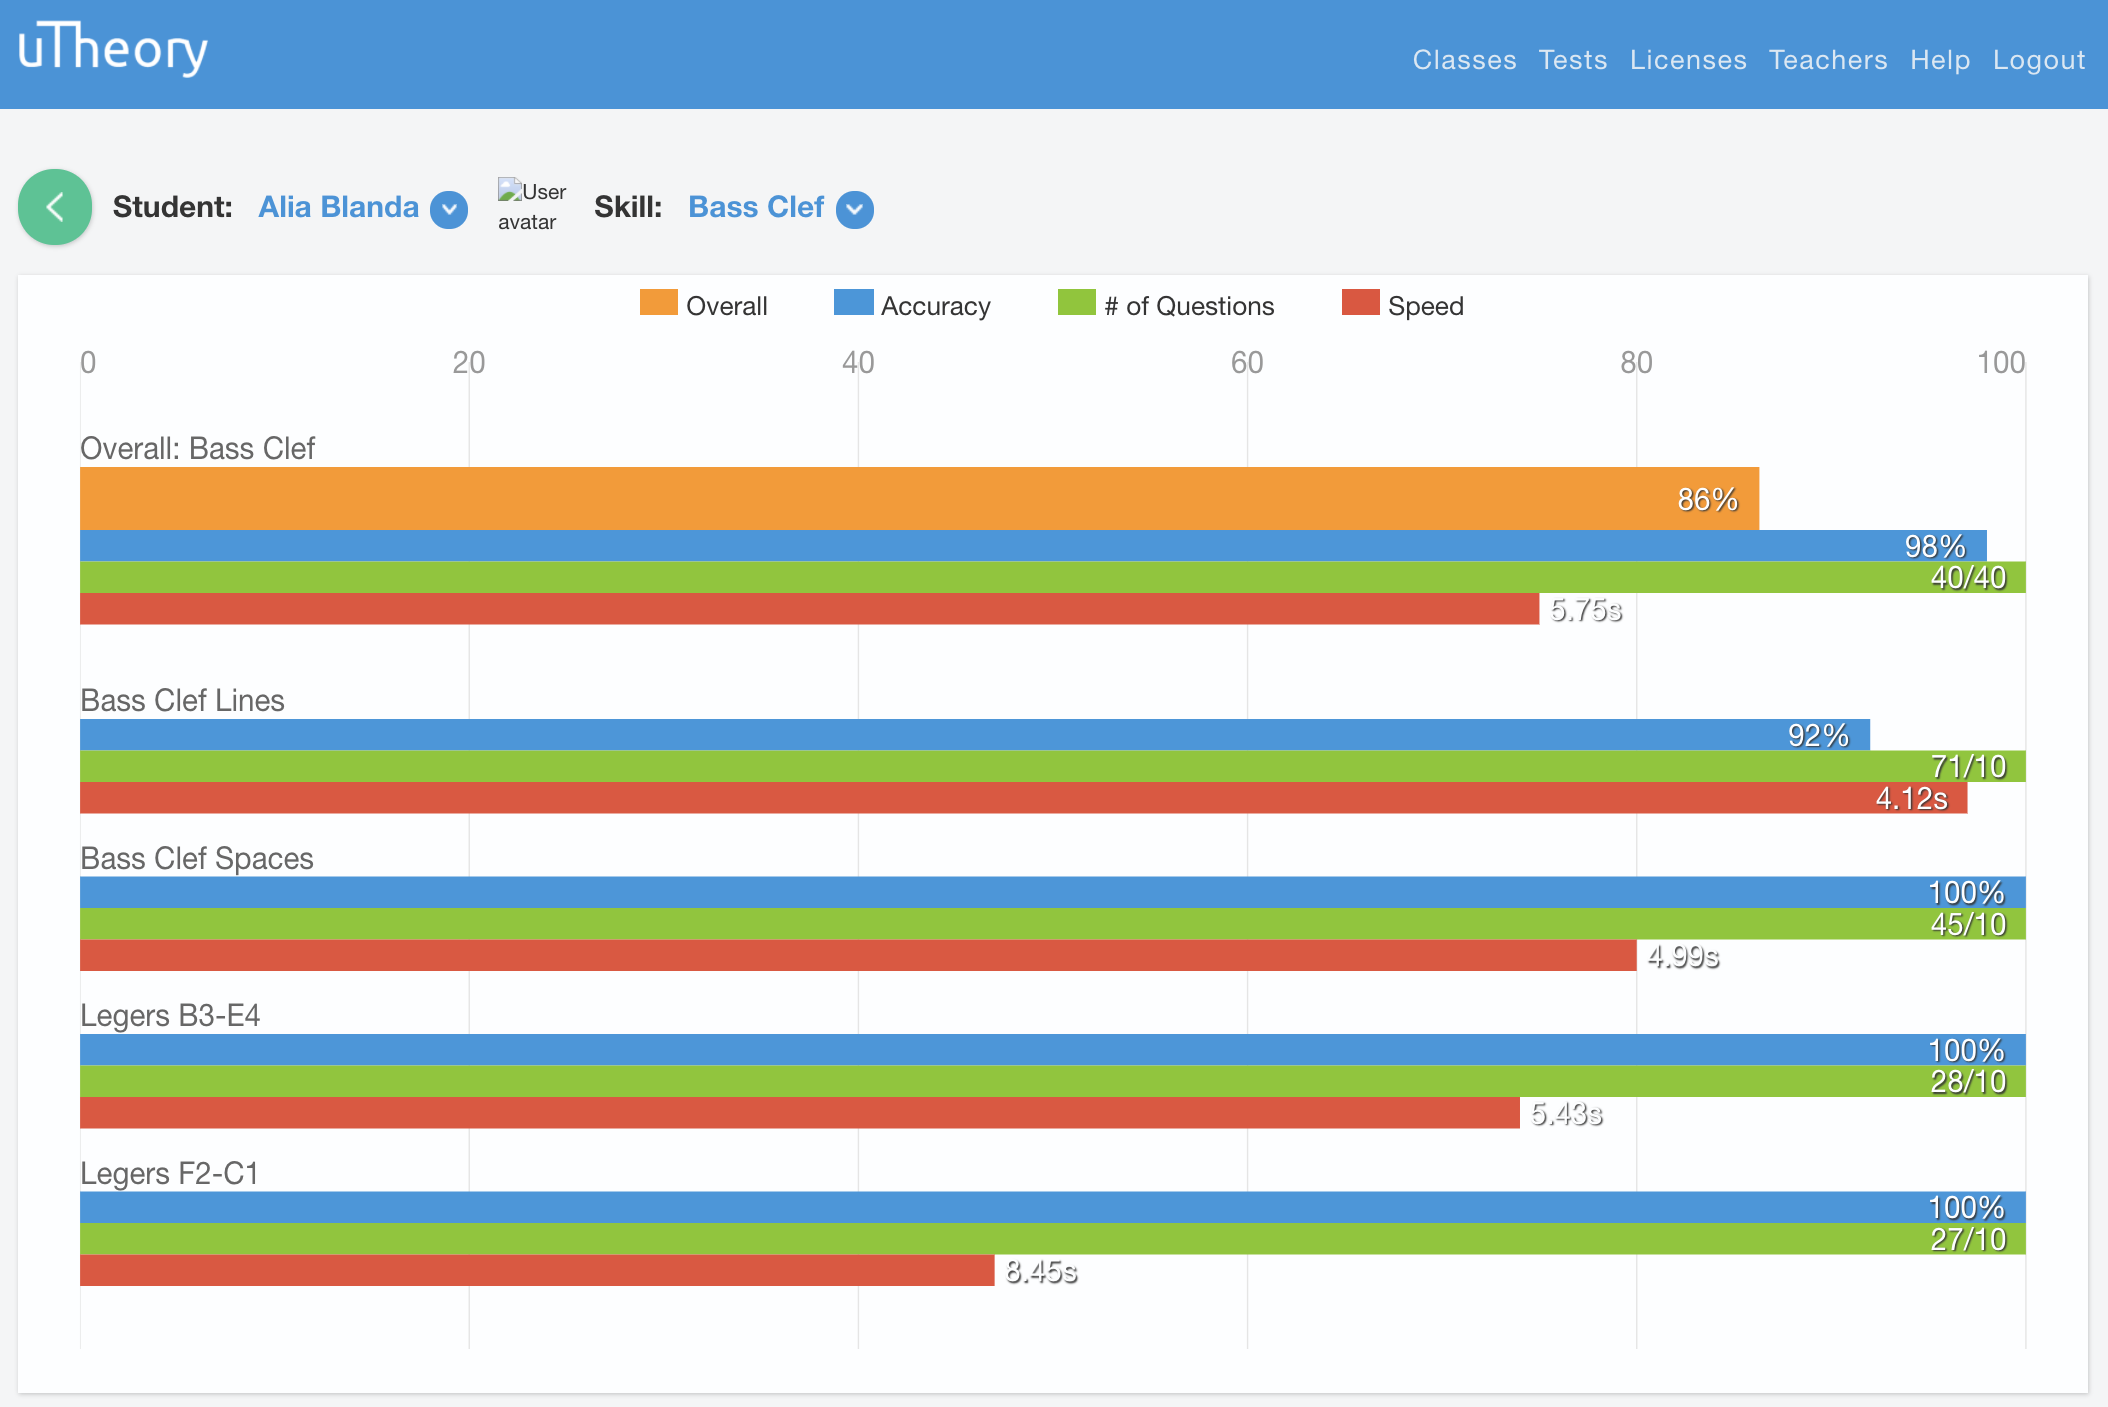Click the Legers B3-E4 100% accuracy bar
Image resolution: width=2108 pixels, height=1407 pixels.
tap(1053, 1050)
